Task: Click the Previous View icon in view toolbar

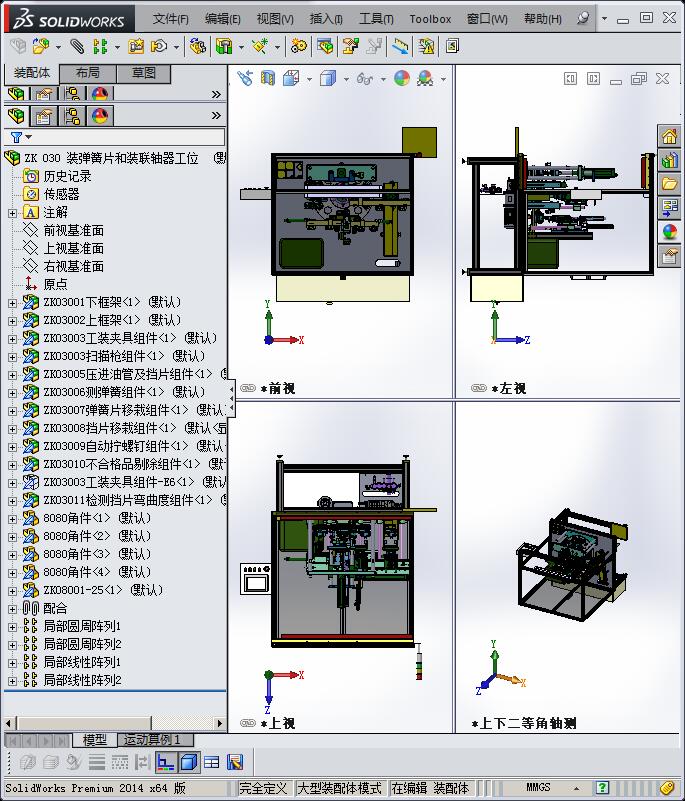Action: click(245, 79)
